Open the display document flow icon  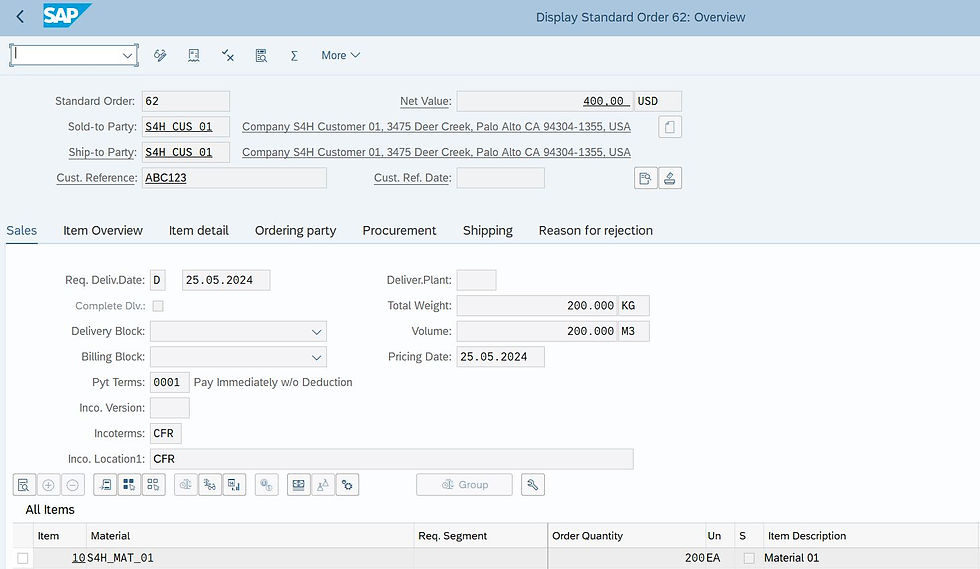click(x=261, y=56)
